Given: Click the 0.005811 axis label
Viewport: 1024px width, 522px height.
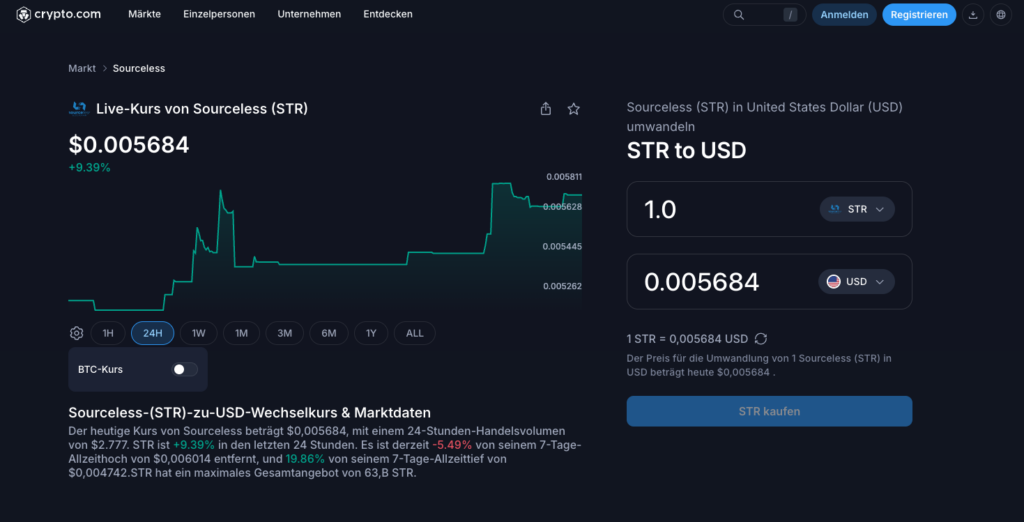Looking at the screenshot, I should pyautogui.click(x=564, y=176).
